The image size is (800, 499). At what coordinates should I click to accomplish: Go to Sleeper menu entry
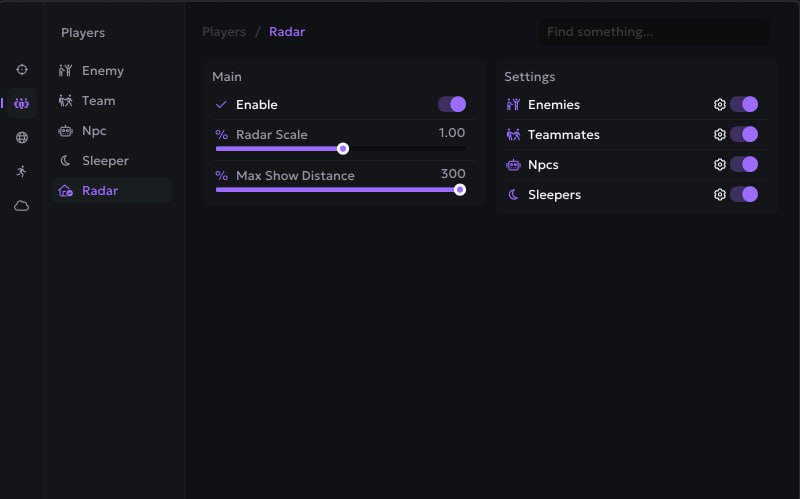(104, 161)
